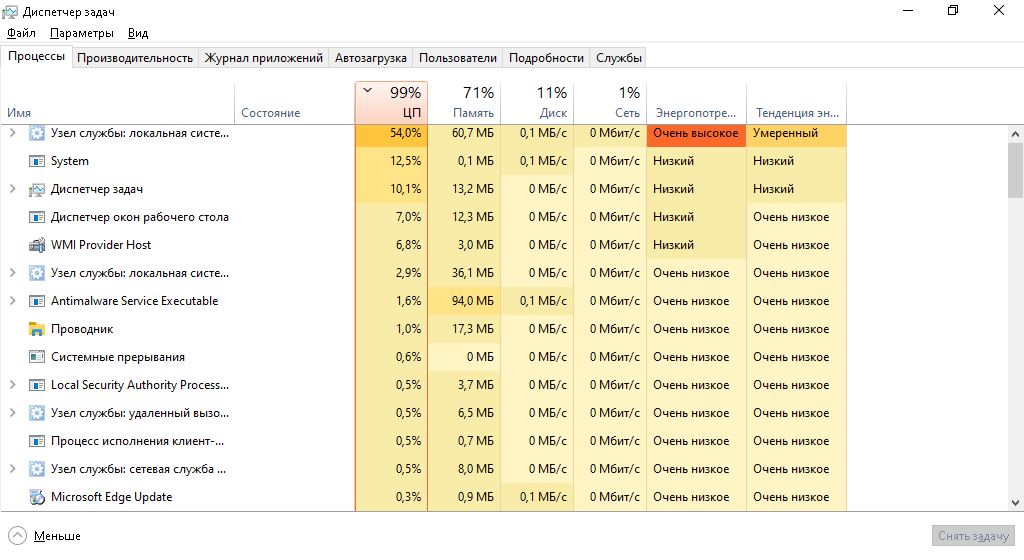The image size is (1024, 560).
Task: Click the Task Manager title bar icon
Action: [10, 12]
